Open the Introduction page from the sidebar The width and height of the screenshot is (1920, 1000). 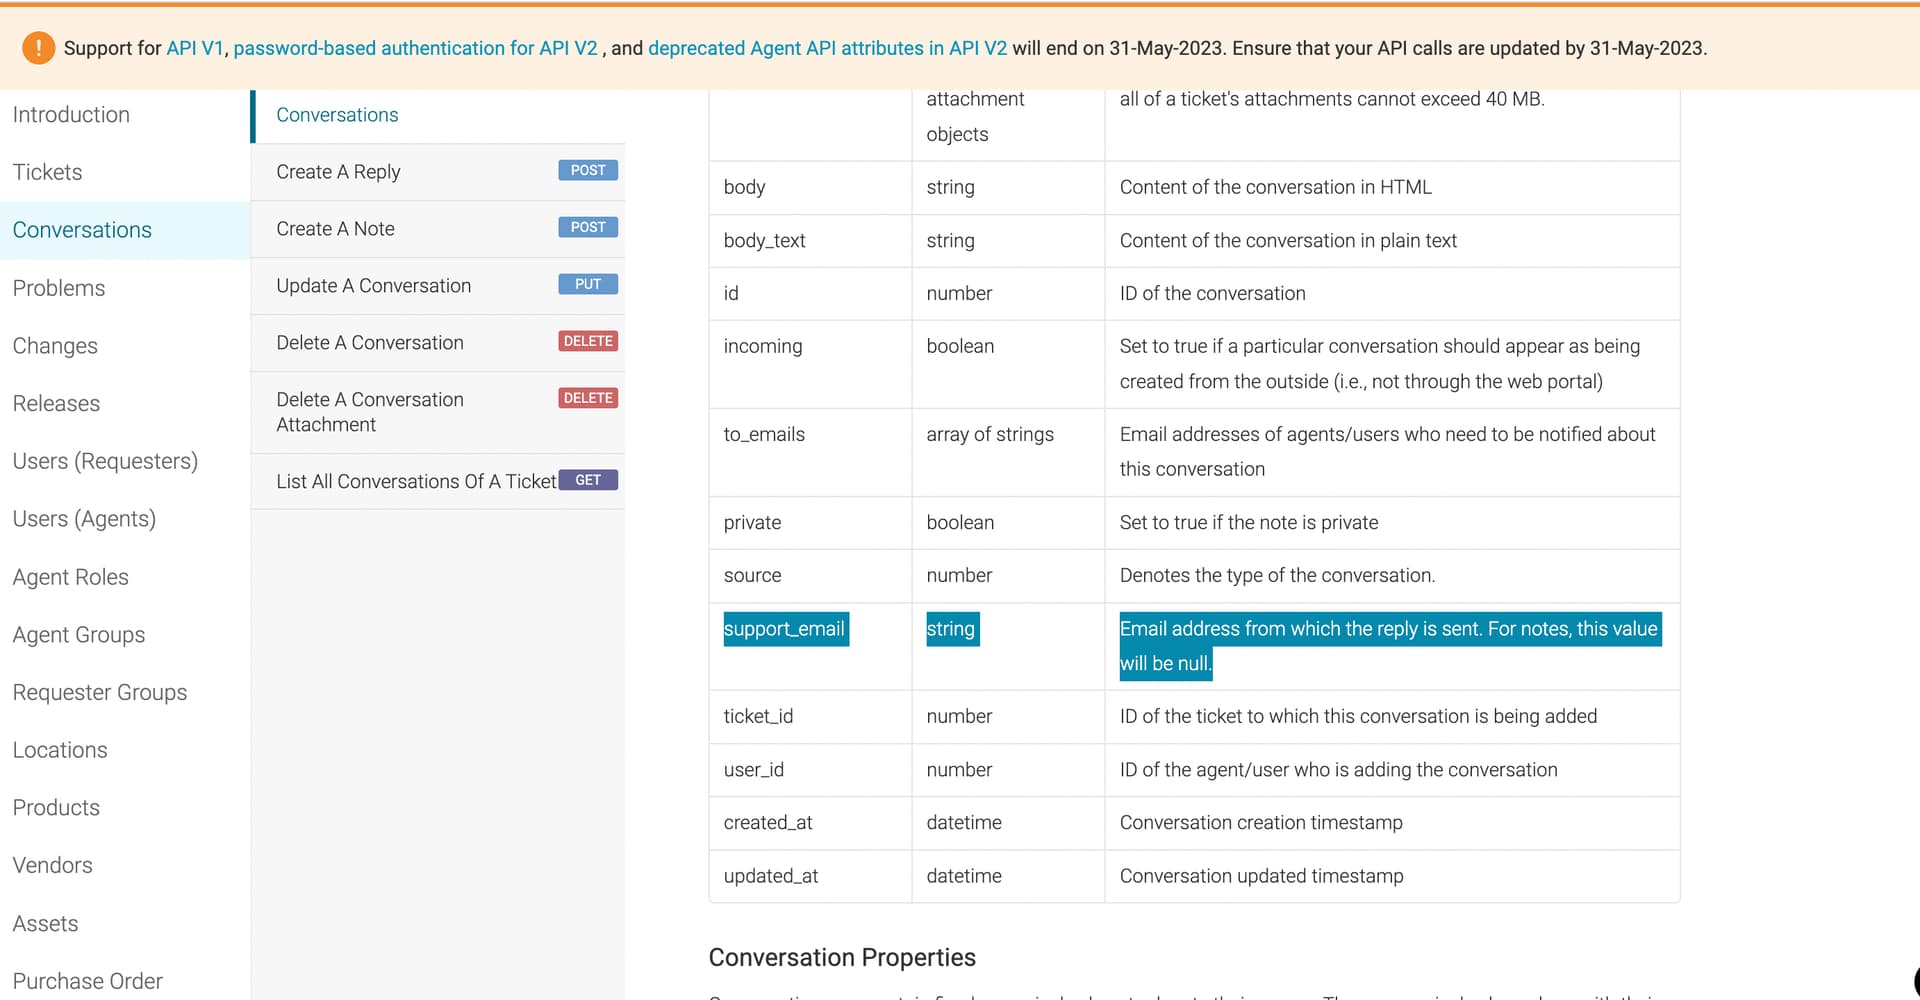click(x=71, y=115)
